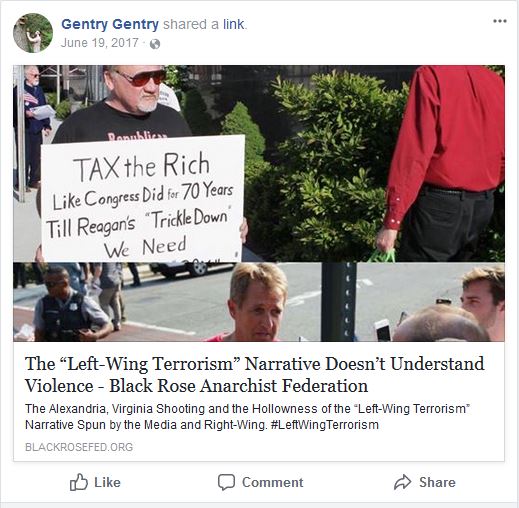Click the lower street photo with police officer
This screenshot has width=519, height=508.
click(259, 302)
